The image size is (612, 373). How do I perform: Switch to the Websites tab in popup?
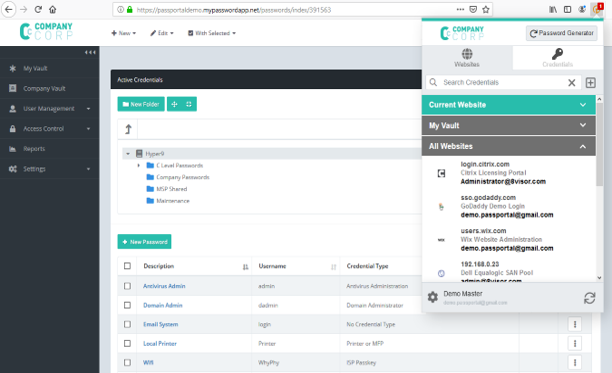[x=467, y=58]
